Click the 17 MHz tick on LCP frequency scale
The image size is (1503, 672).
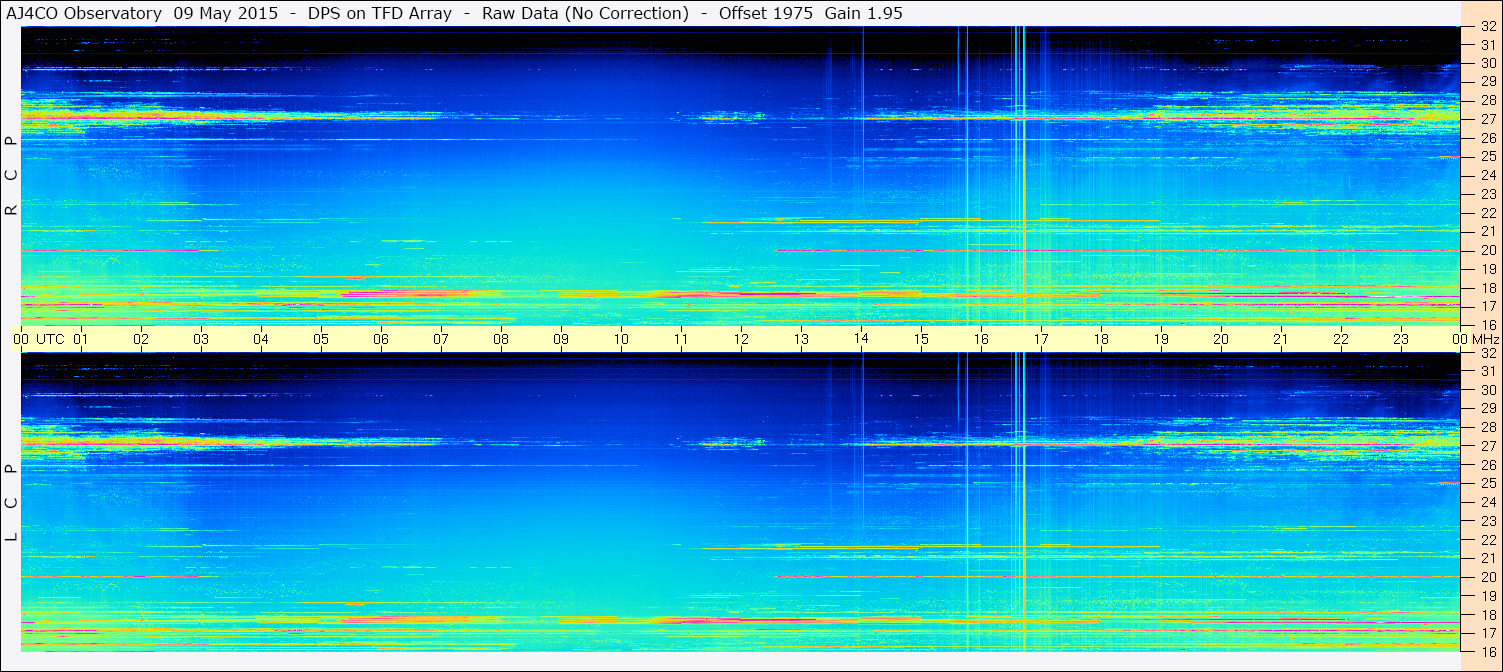click(x=1488, y=633)
